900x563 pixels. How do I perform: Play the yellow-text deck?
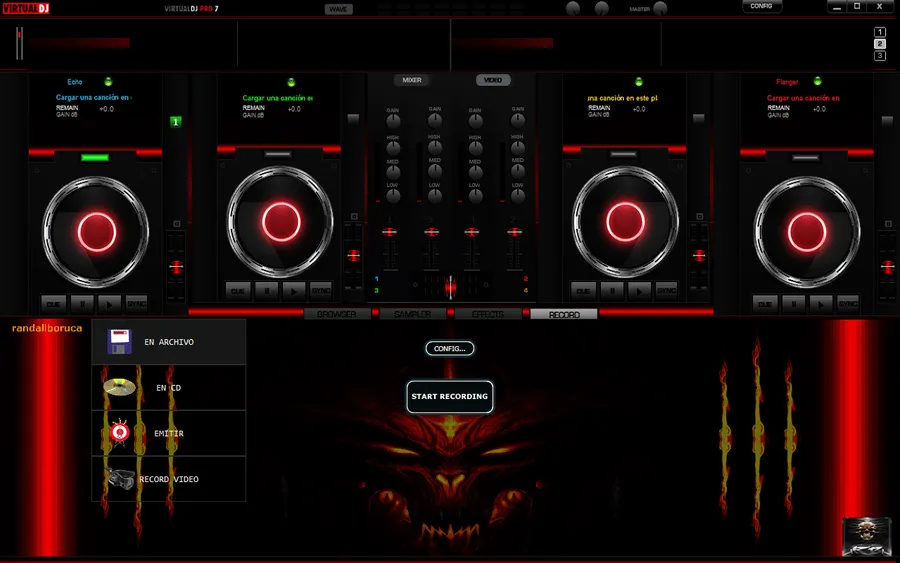pyautogui.click(x=639, y=291)
